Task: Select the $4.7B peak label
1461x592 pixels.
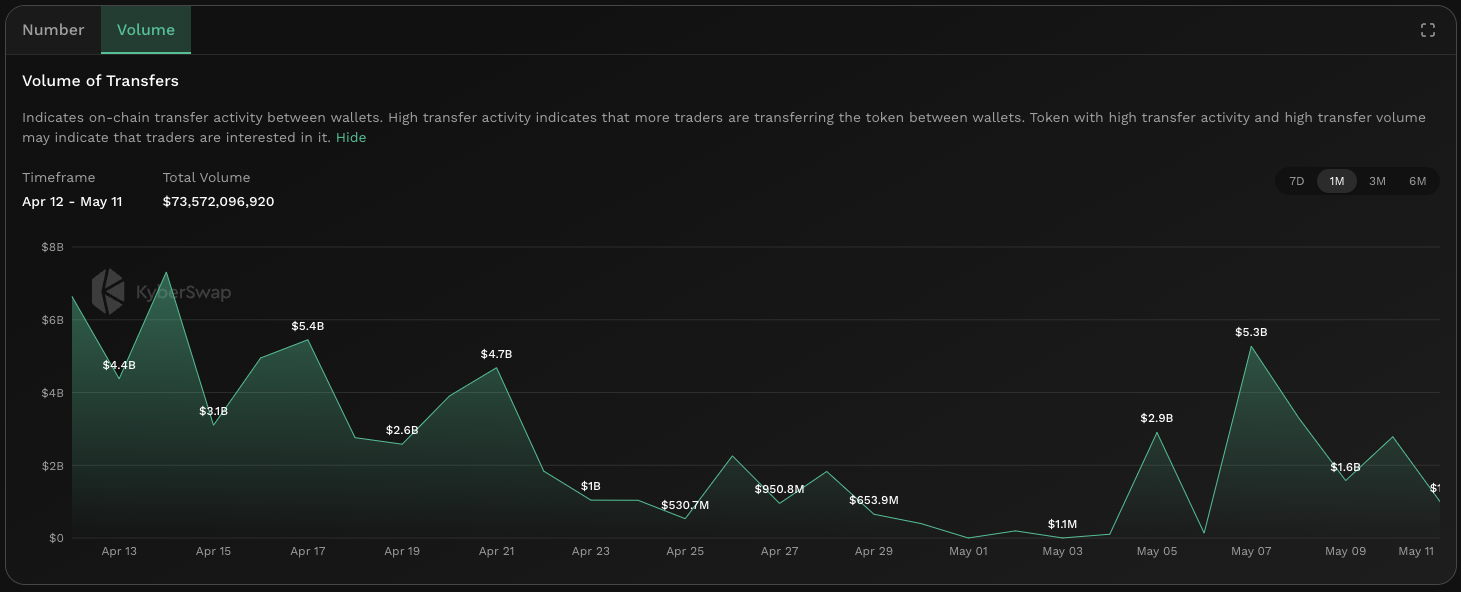Action: point(496,355)
